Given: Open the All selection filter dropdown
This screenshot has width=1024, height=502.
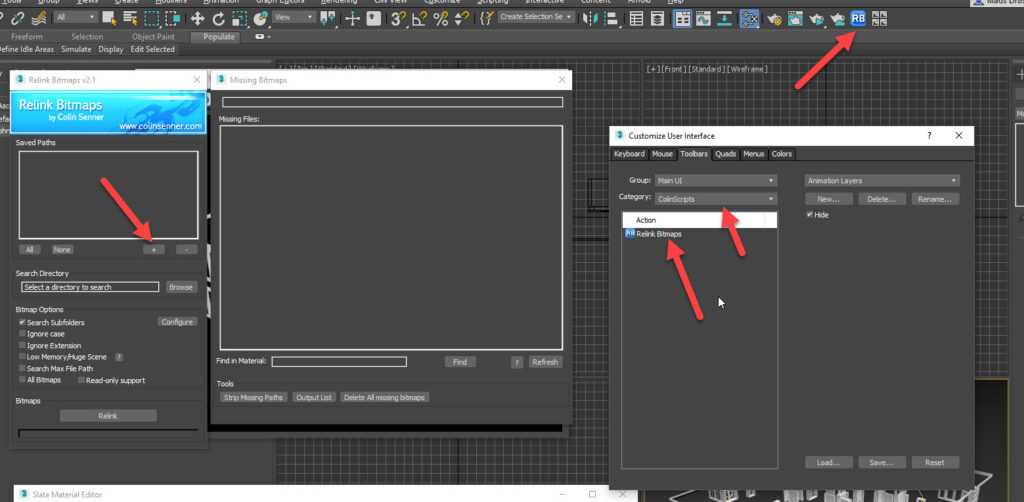Looking at the screenshot, I should point(76,18).
